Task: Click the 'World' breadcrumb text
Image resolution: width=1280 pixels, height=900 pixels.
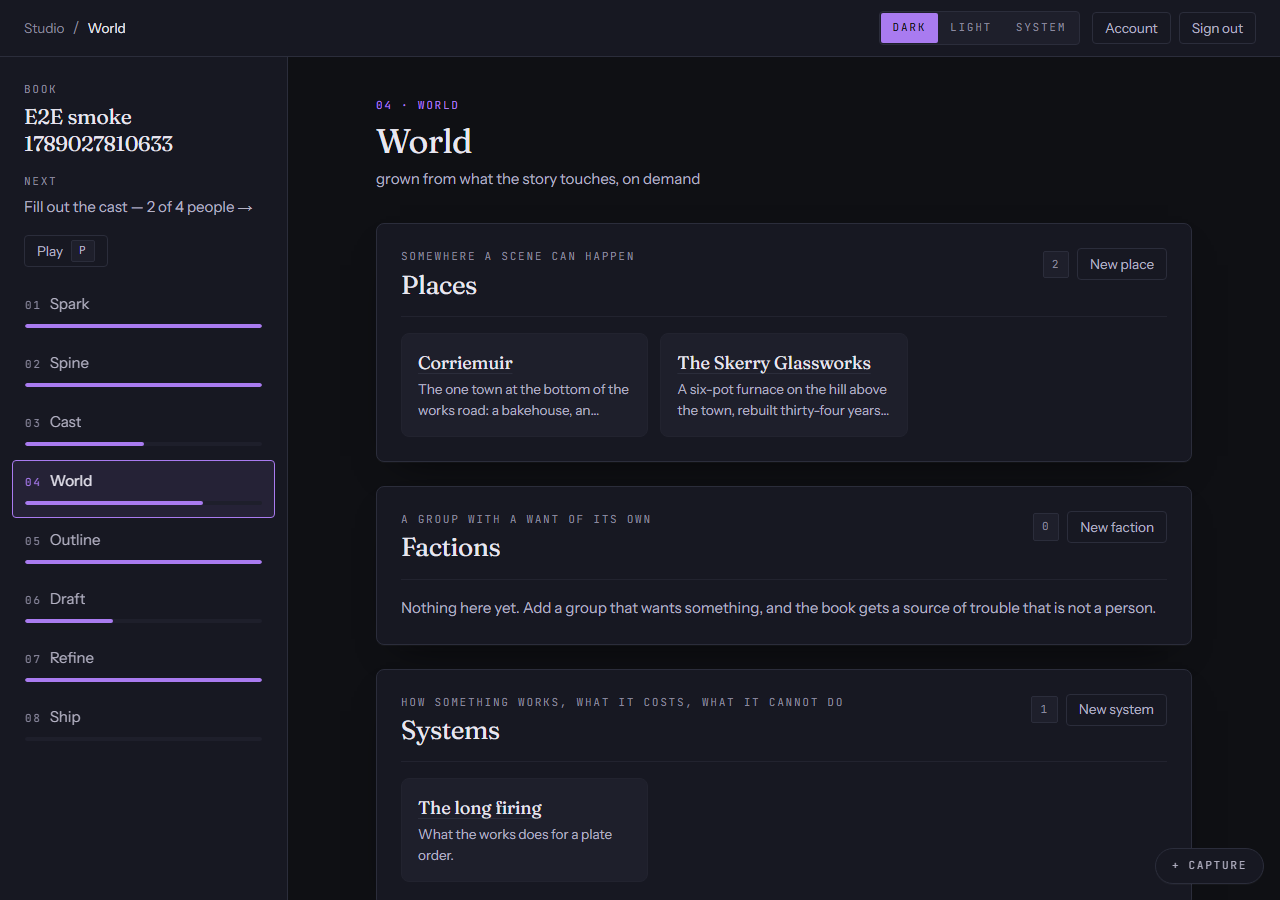Action: [x=107, y=28]
